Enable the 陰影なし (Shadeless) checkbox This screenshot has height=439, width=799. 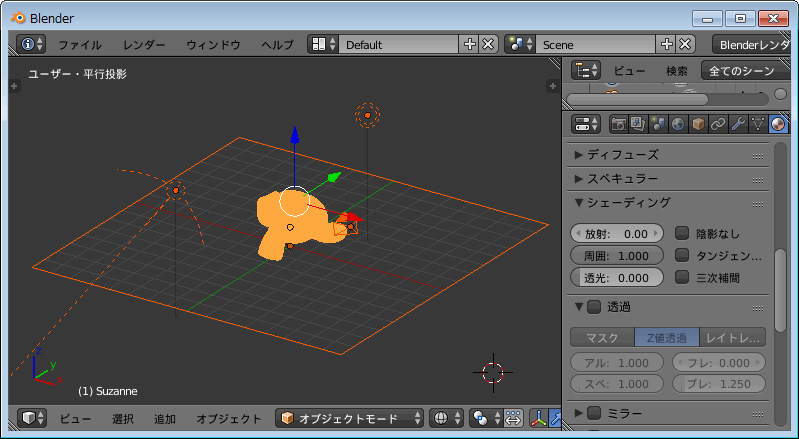tap(682, 233)
